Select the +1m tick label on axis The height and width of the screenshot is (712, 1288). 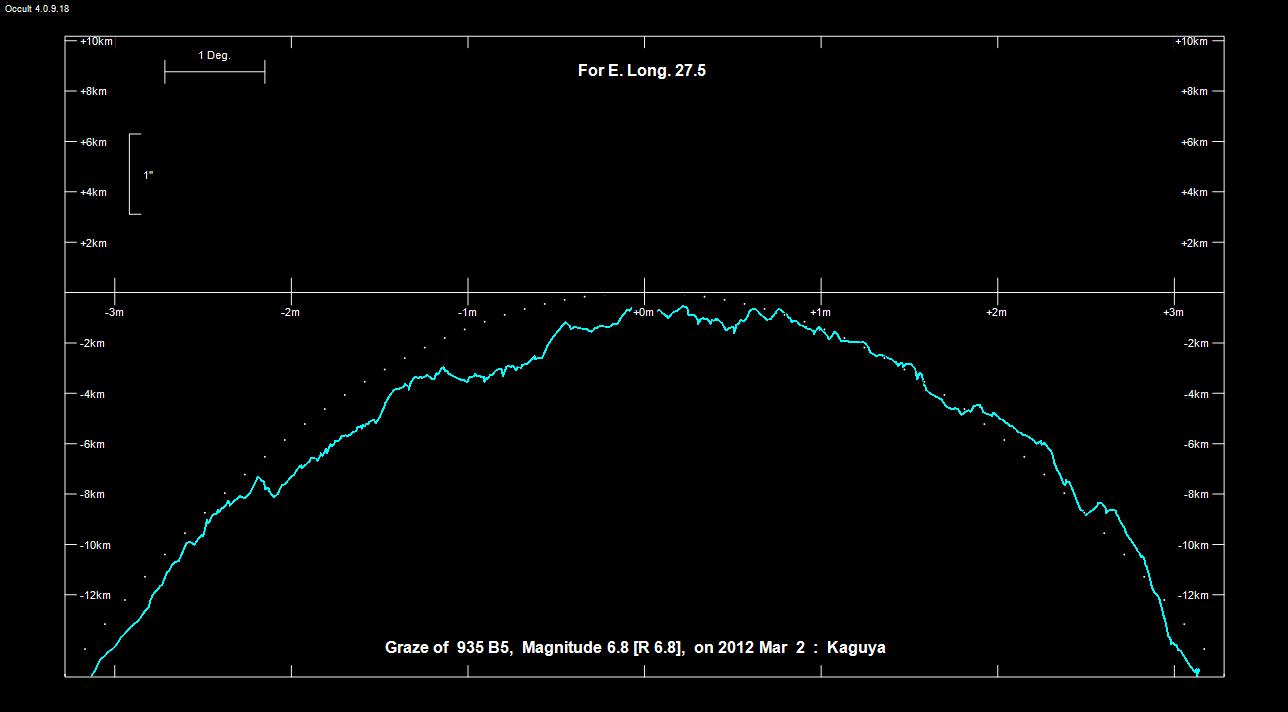(x=820, y=313)
